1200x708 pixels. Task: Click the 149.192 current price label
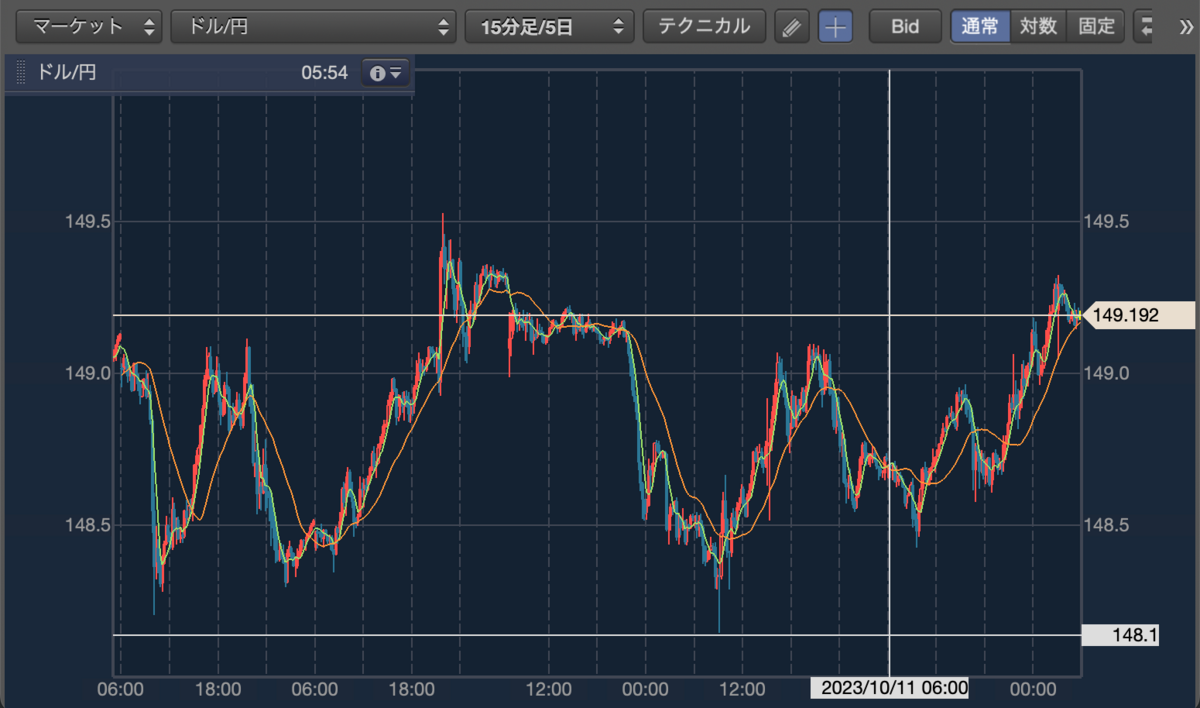(1137, 316)
